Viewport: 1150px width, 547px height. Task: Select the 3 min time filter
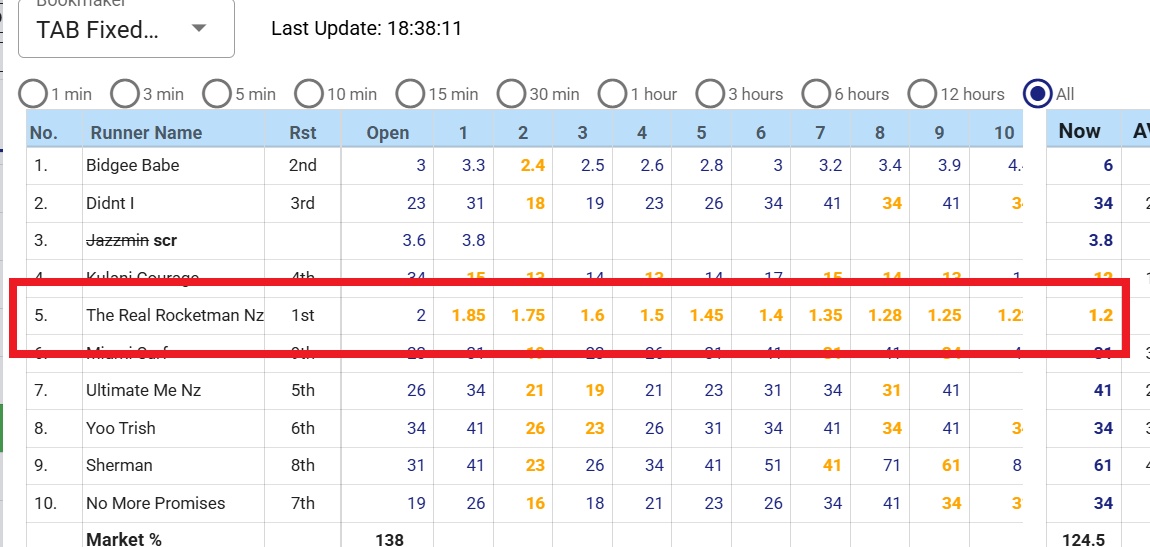click(125, 94)
